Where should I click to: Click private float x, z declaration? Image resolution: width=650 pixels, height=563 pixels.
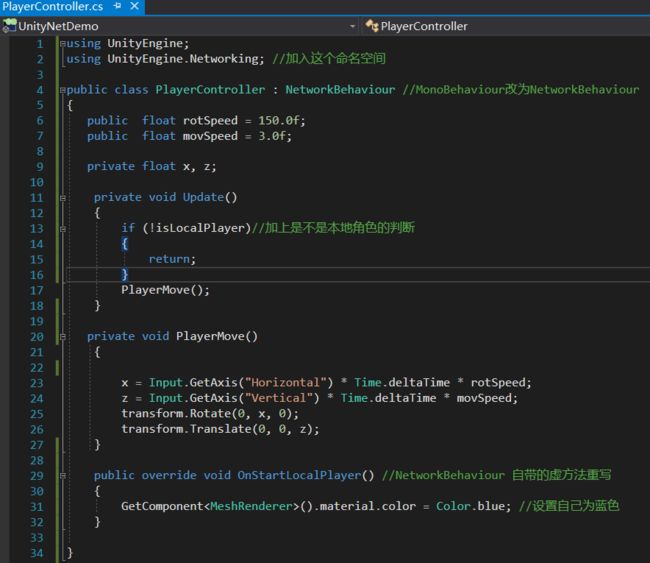[x=151, y=167]
